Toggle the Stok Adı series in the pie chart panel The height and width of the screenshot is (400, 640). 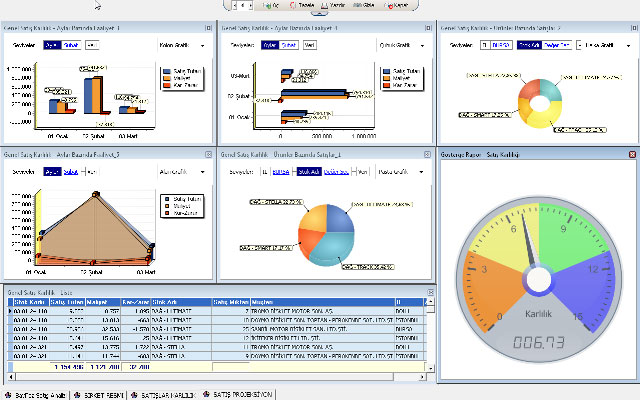[308, 171]
